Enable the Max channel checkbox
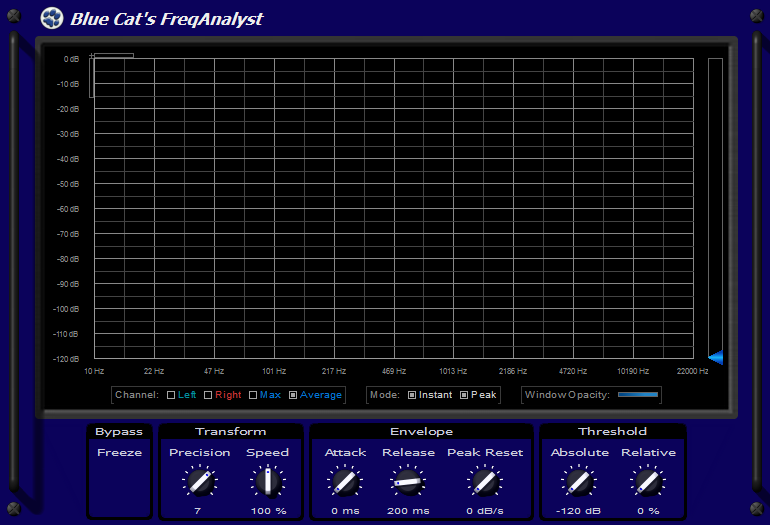The image size is (770, 525). pyautogui.click(x=253, y=395)
